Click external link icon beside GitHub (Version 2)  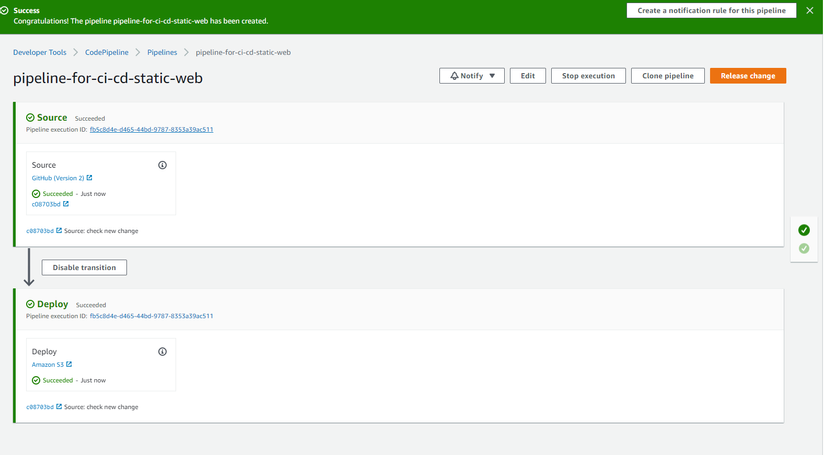(x=89, y=178)
